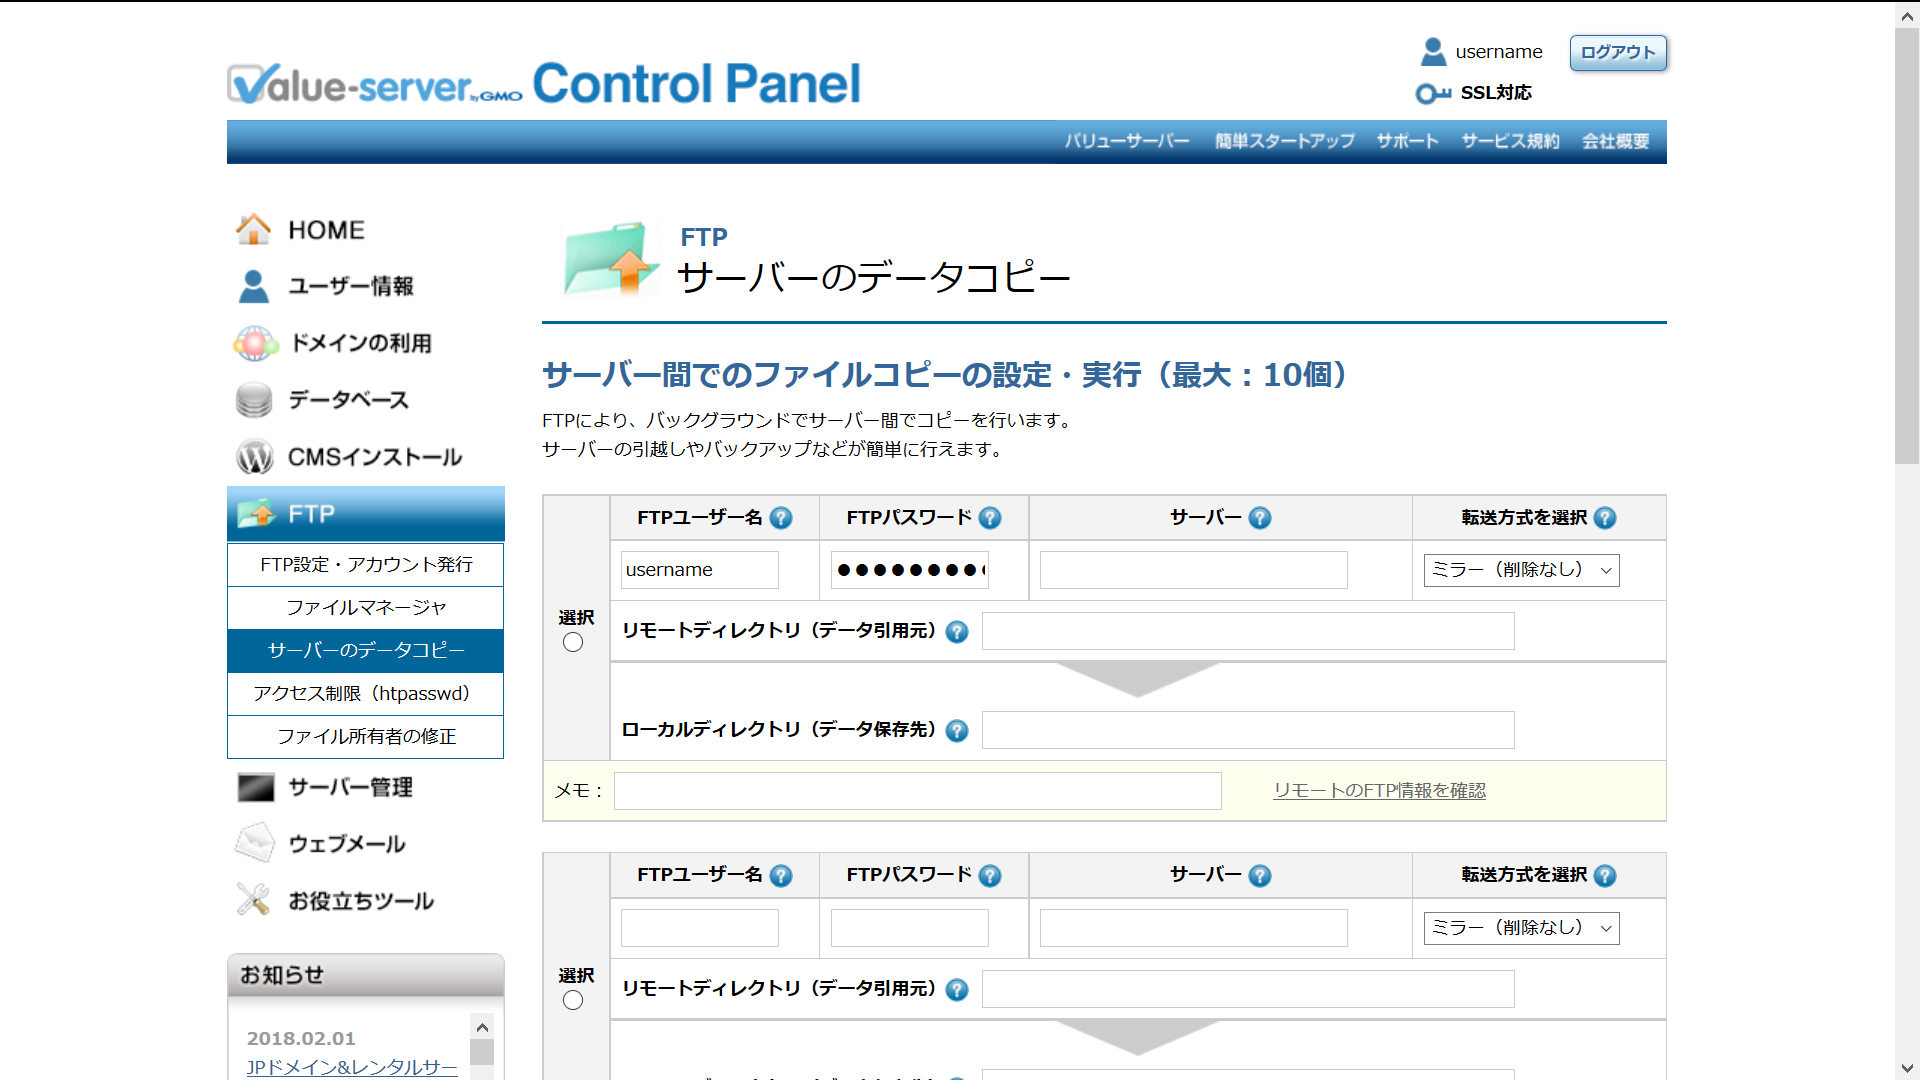
Task: Click the ログアウト button
Action: coord(1618,53)
